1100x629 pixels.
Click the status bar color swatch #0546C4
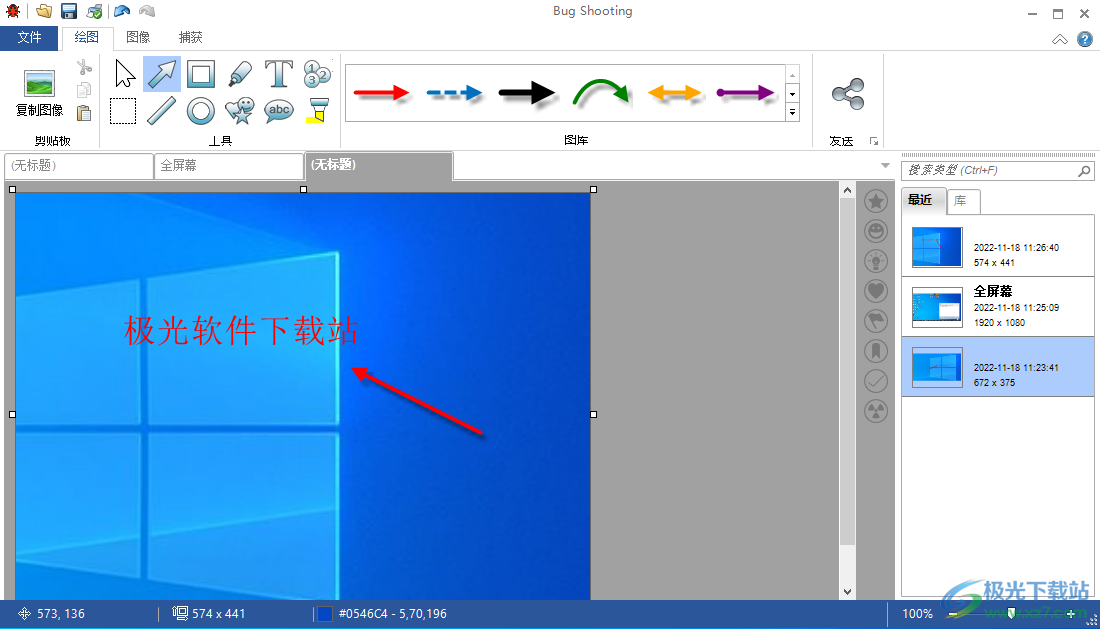pos(325,614)
